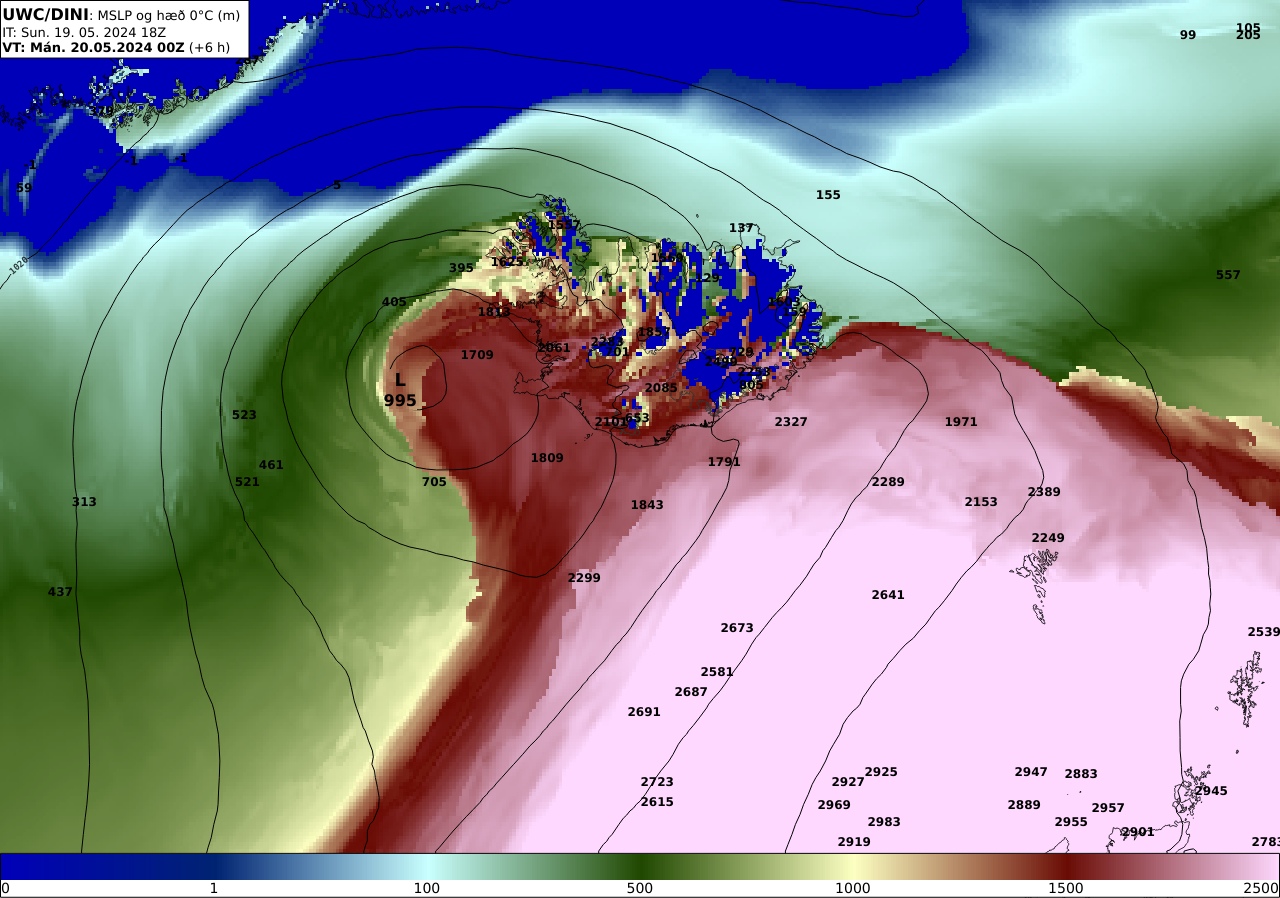1280x898 pixels.
Task: Click the 2289 height value
Action: pos(888,482)
